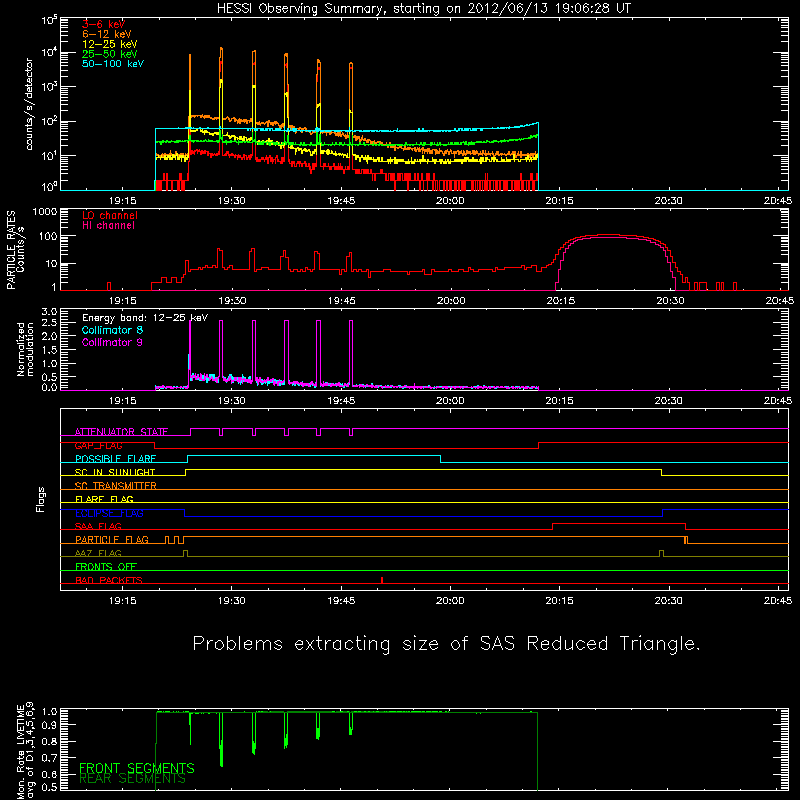Click the HESSI Observing Summary title
The height and width of the screenshot is (800, 800).
(423, 9)
